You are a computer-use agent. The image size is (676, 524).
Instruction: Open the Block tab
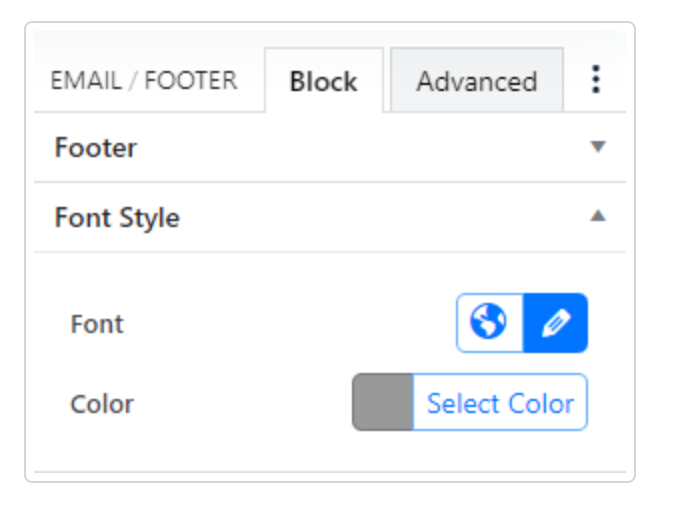click(323, 81)
